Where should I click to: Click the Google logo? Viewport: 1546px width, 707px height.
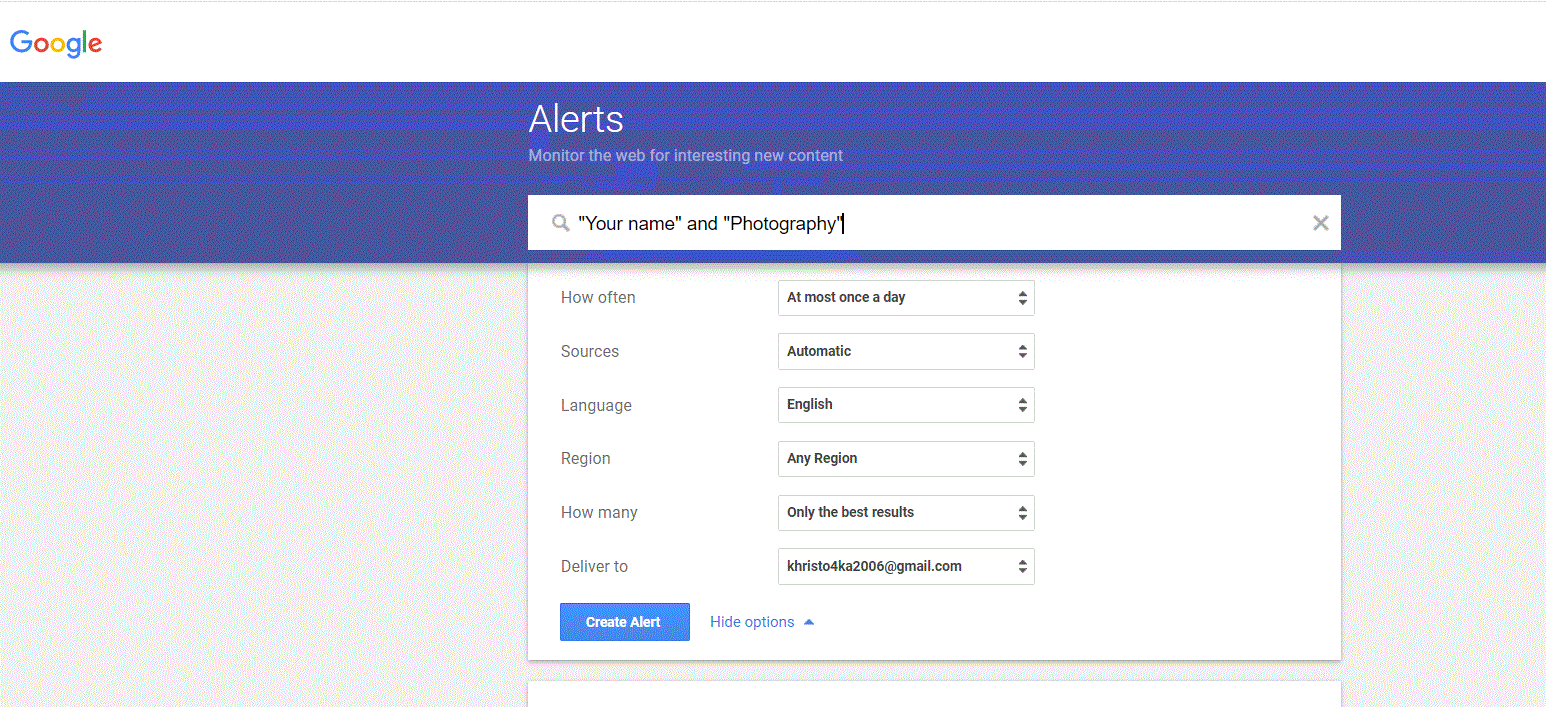(x=56, y=43)
